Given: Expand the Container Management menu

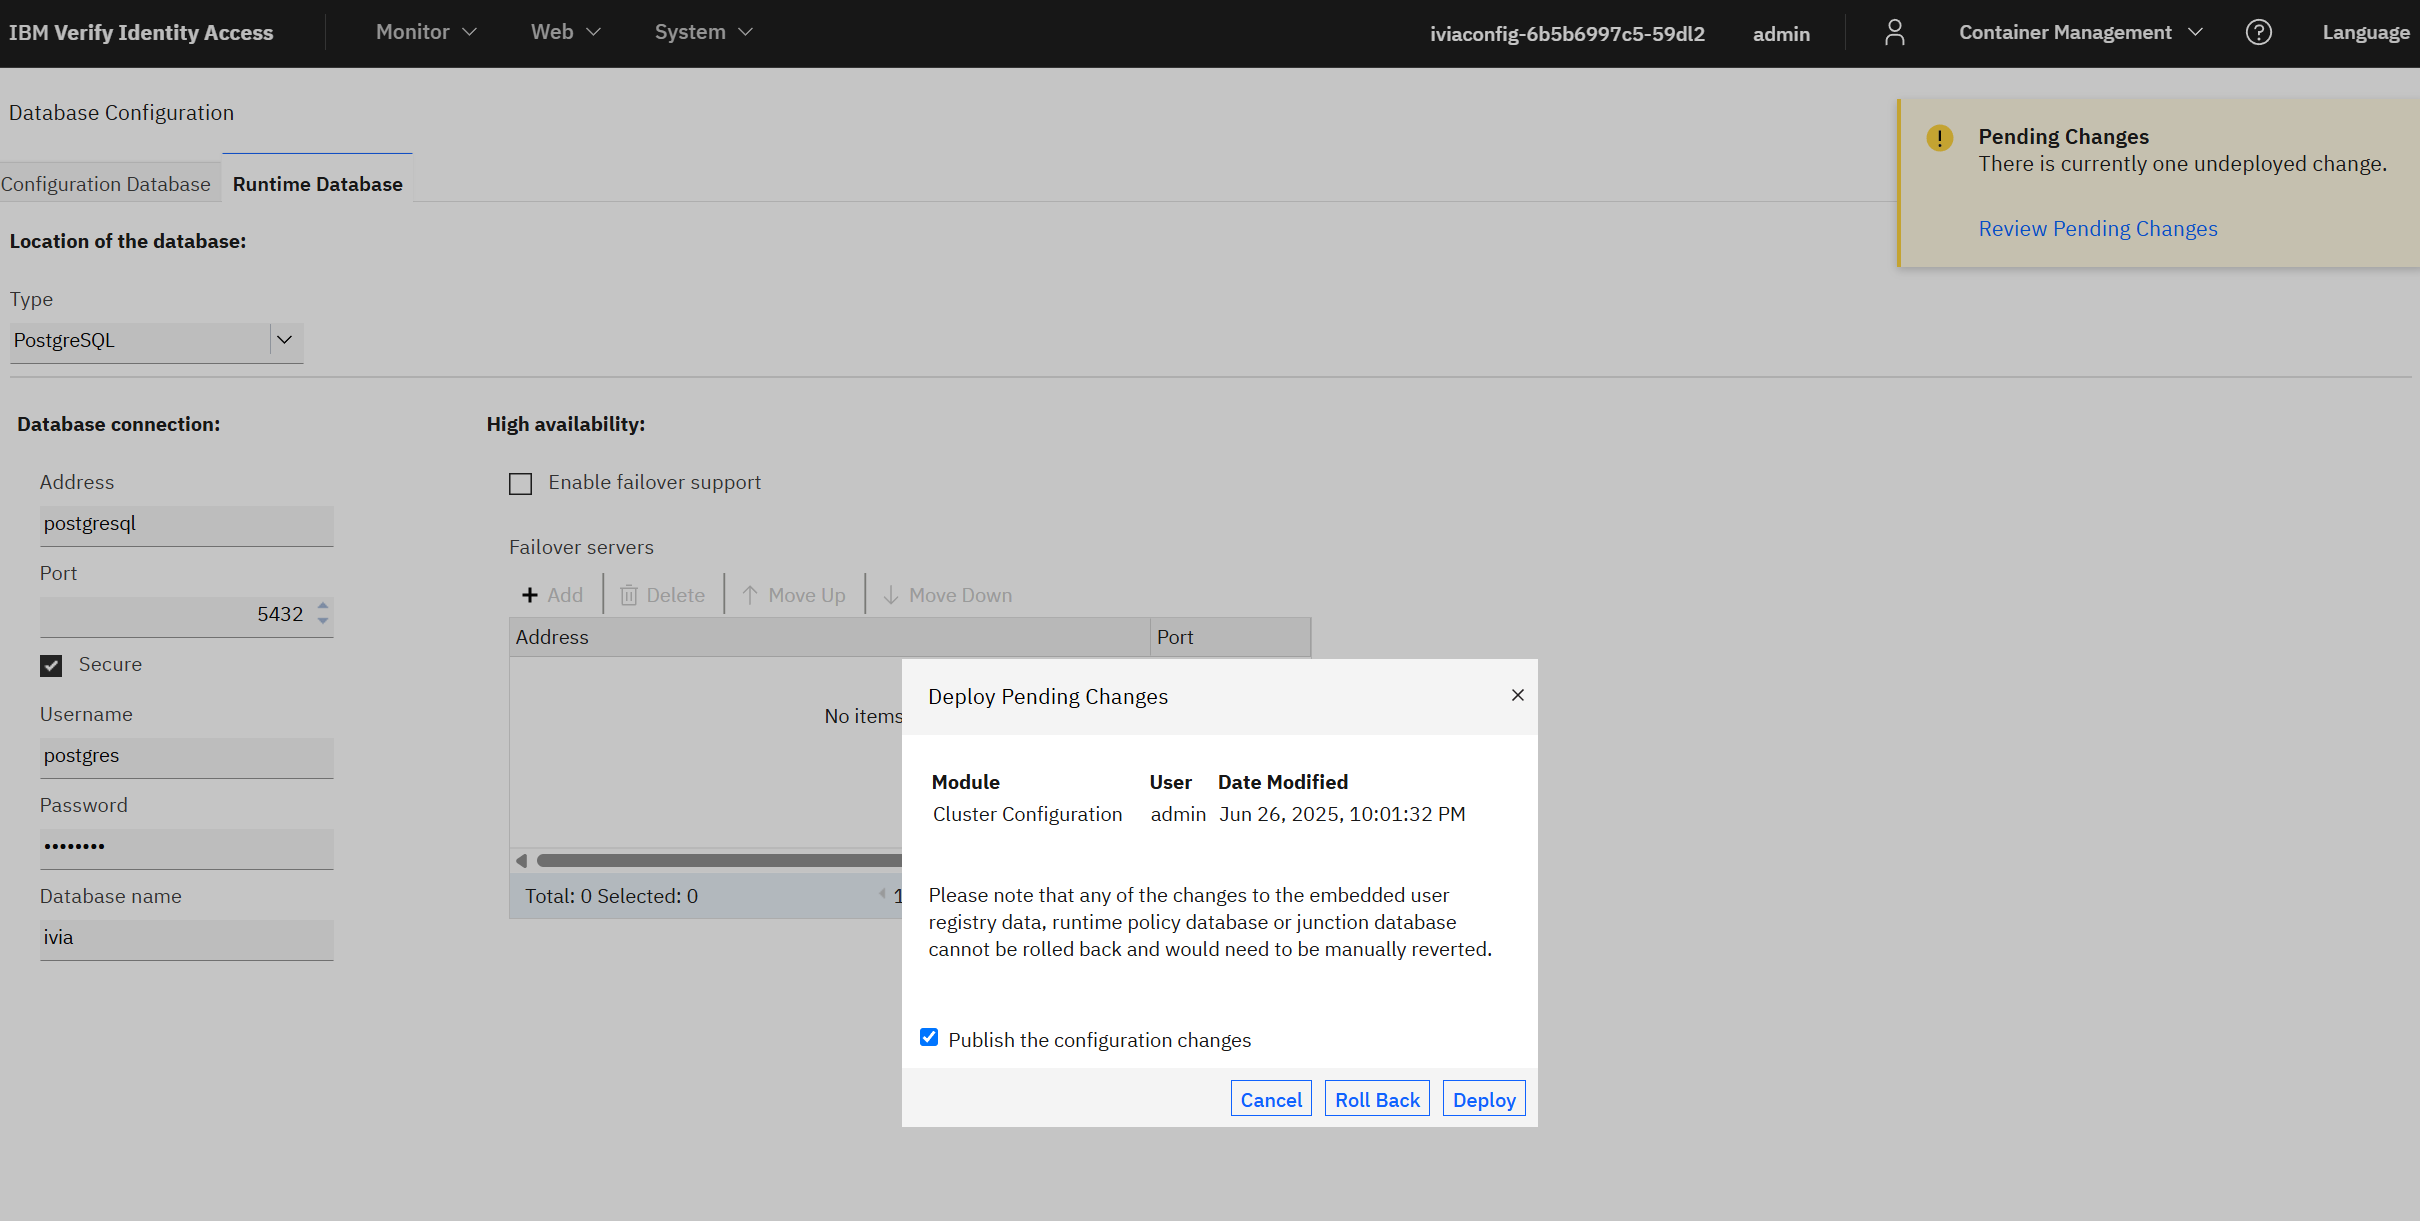Looking at the screenshot, I should 2079,33.
